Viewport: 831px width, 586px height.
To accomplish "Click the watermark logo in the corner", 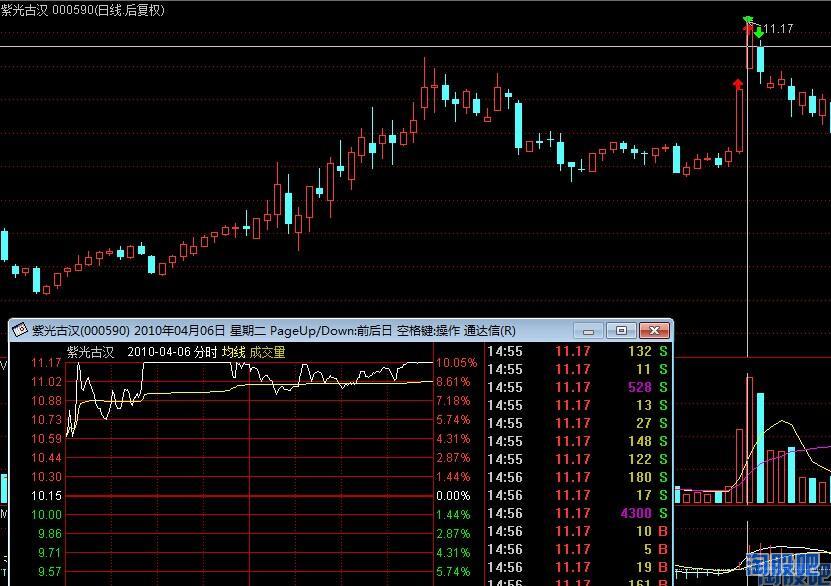I will tap(787, 569).
